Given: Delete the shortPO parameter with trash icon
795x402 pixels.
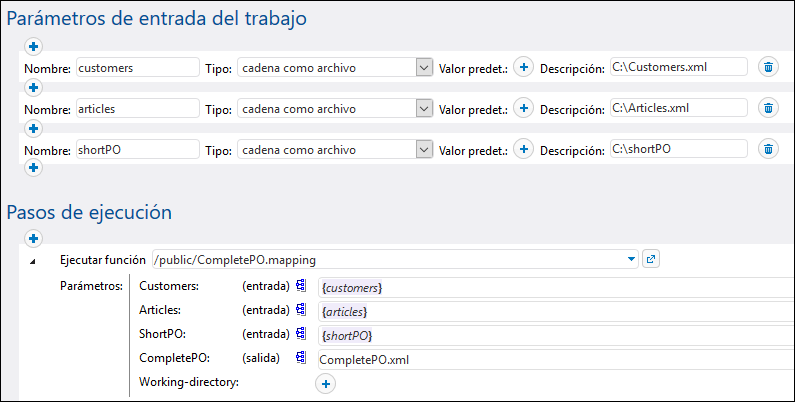Looking at the screenshot, I should pos(767,149).
